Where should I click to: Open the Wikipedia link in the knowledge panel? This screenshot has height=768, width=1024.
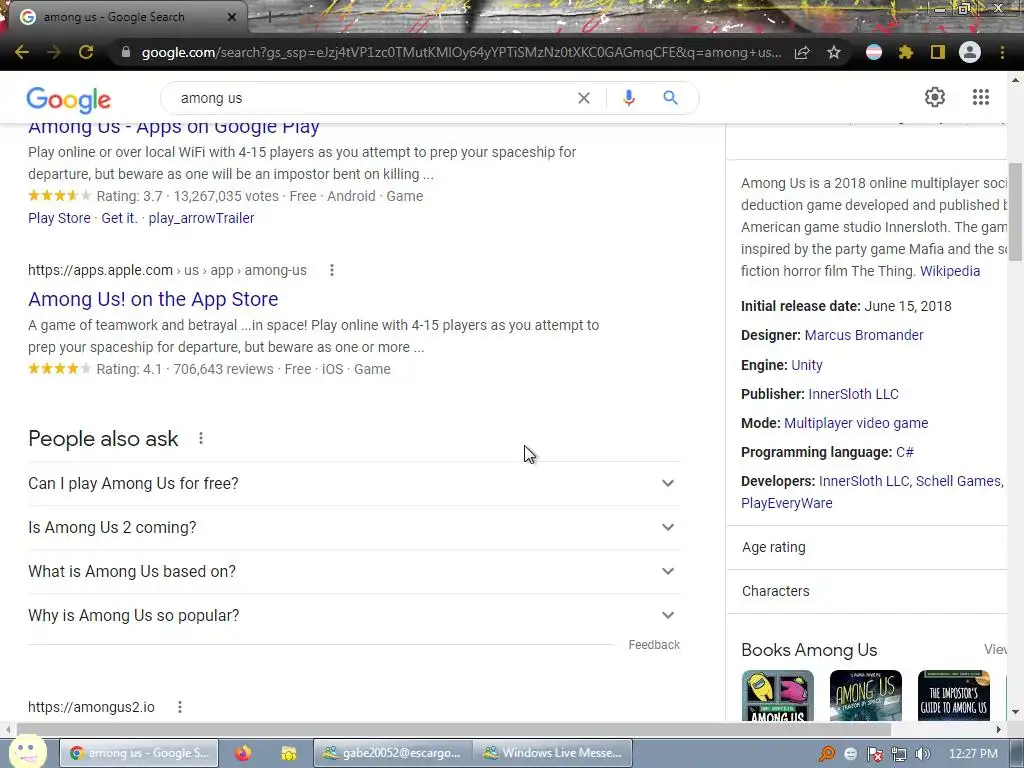(950, 271)
